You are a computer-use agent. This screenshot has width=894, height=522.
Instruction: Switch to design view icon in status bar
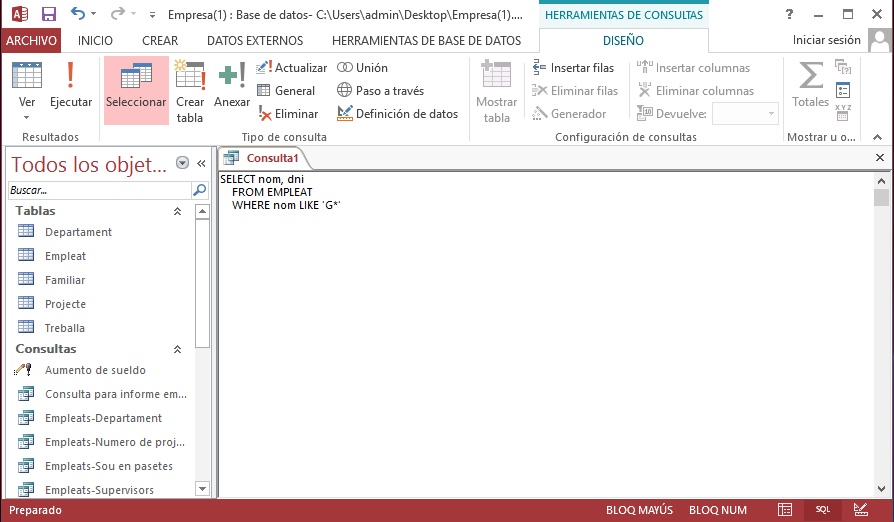point(860,510)
